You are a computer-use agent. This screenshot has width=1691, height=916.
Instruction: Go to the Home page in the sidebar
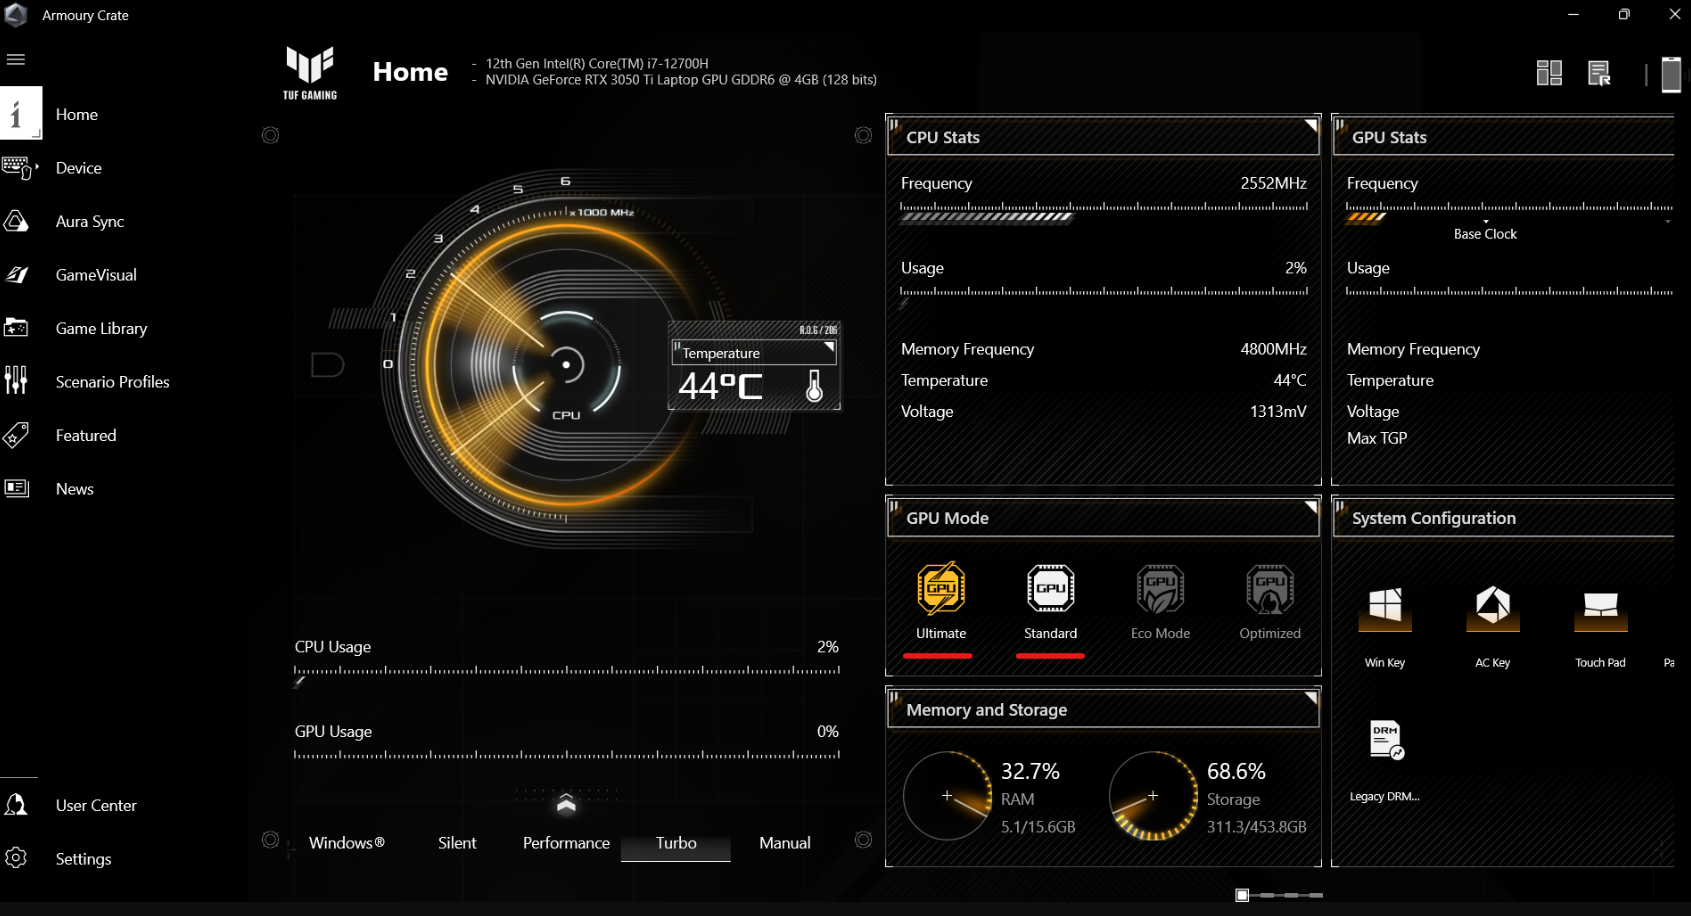click(x=76, y=114)
